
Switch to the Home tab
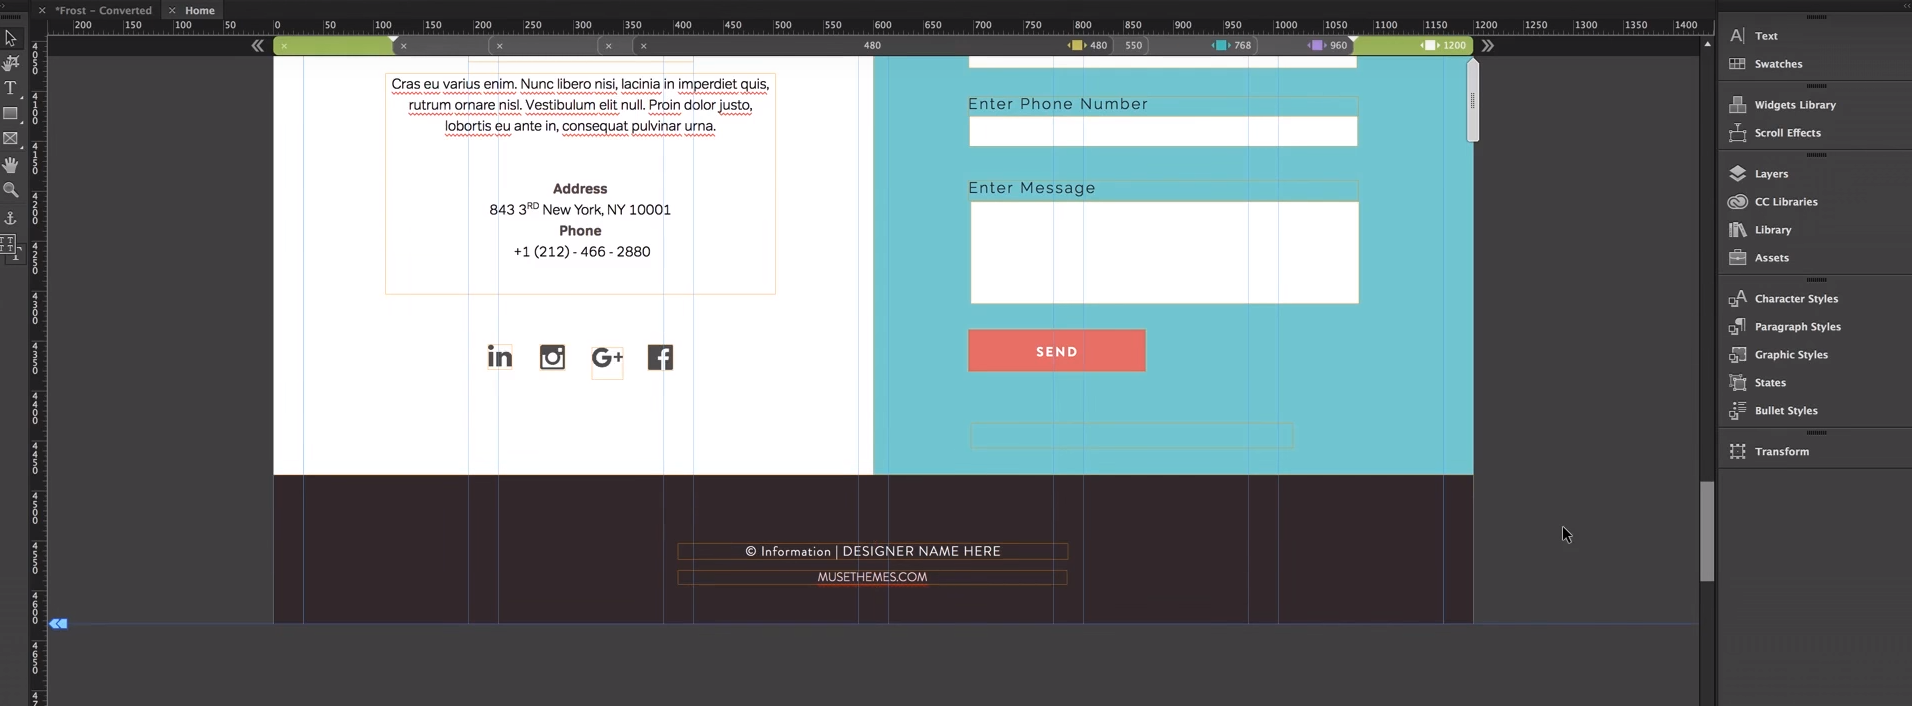click(199, 10)
